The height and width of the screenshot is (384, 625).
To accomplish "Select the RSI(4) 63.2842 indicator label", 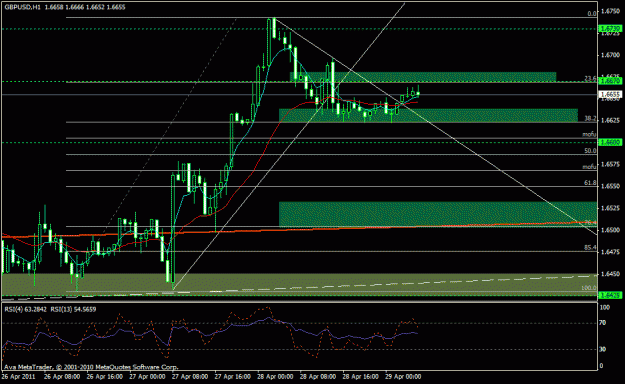I will pyautogui.click(x=26, y=309).
